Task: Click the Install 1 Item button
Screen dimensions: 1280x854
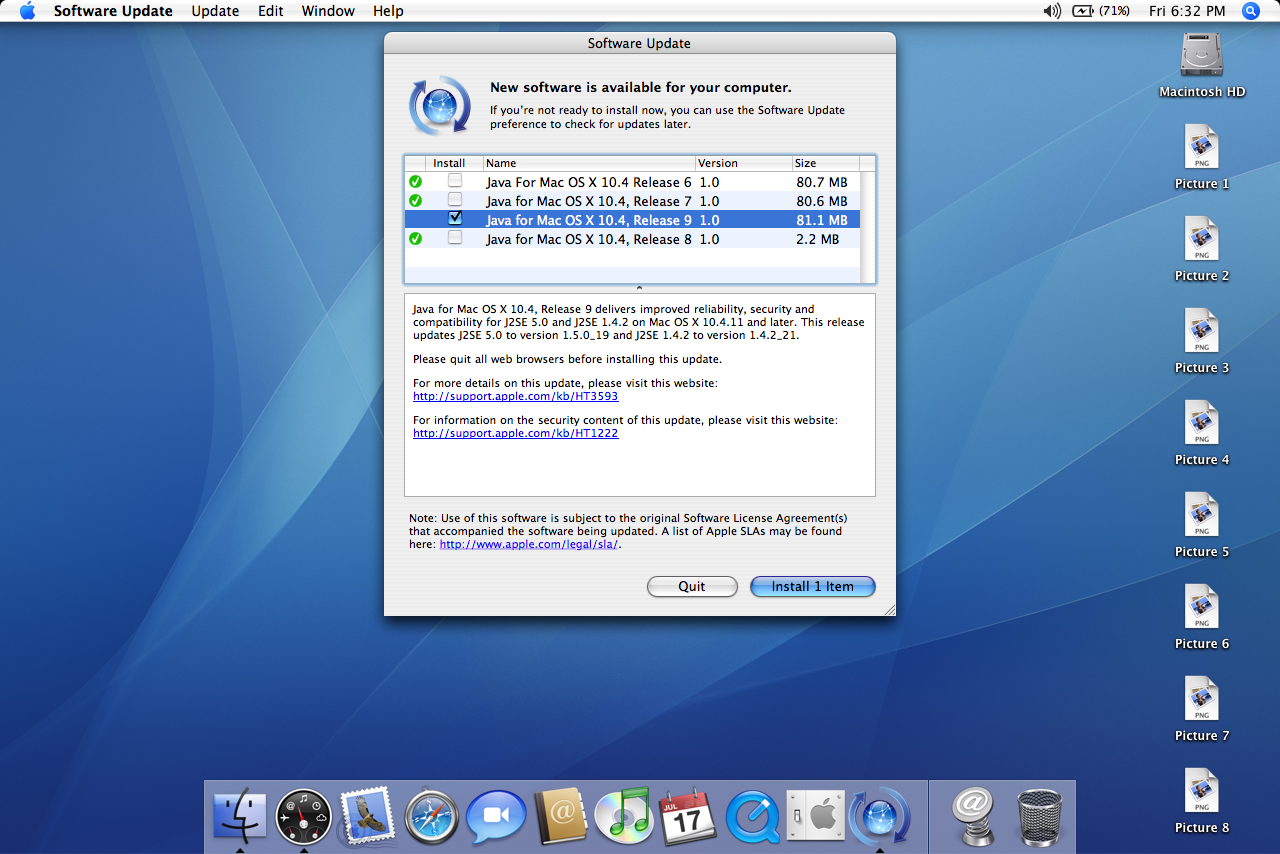Action: point(813,587)
